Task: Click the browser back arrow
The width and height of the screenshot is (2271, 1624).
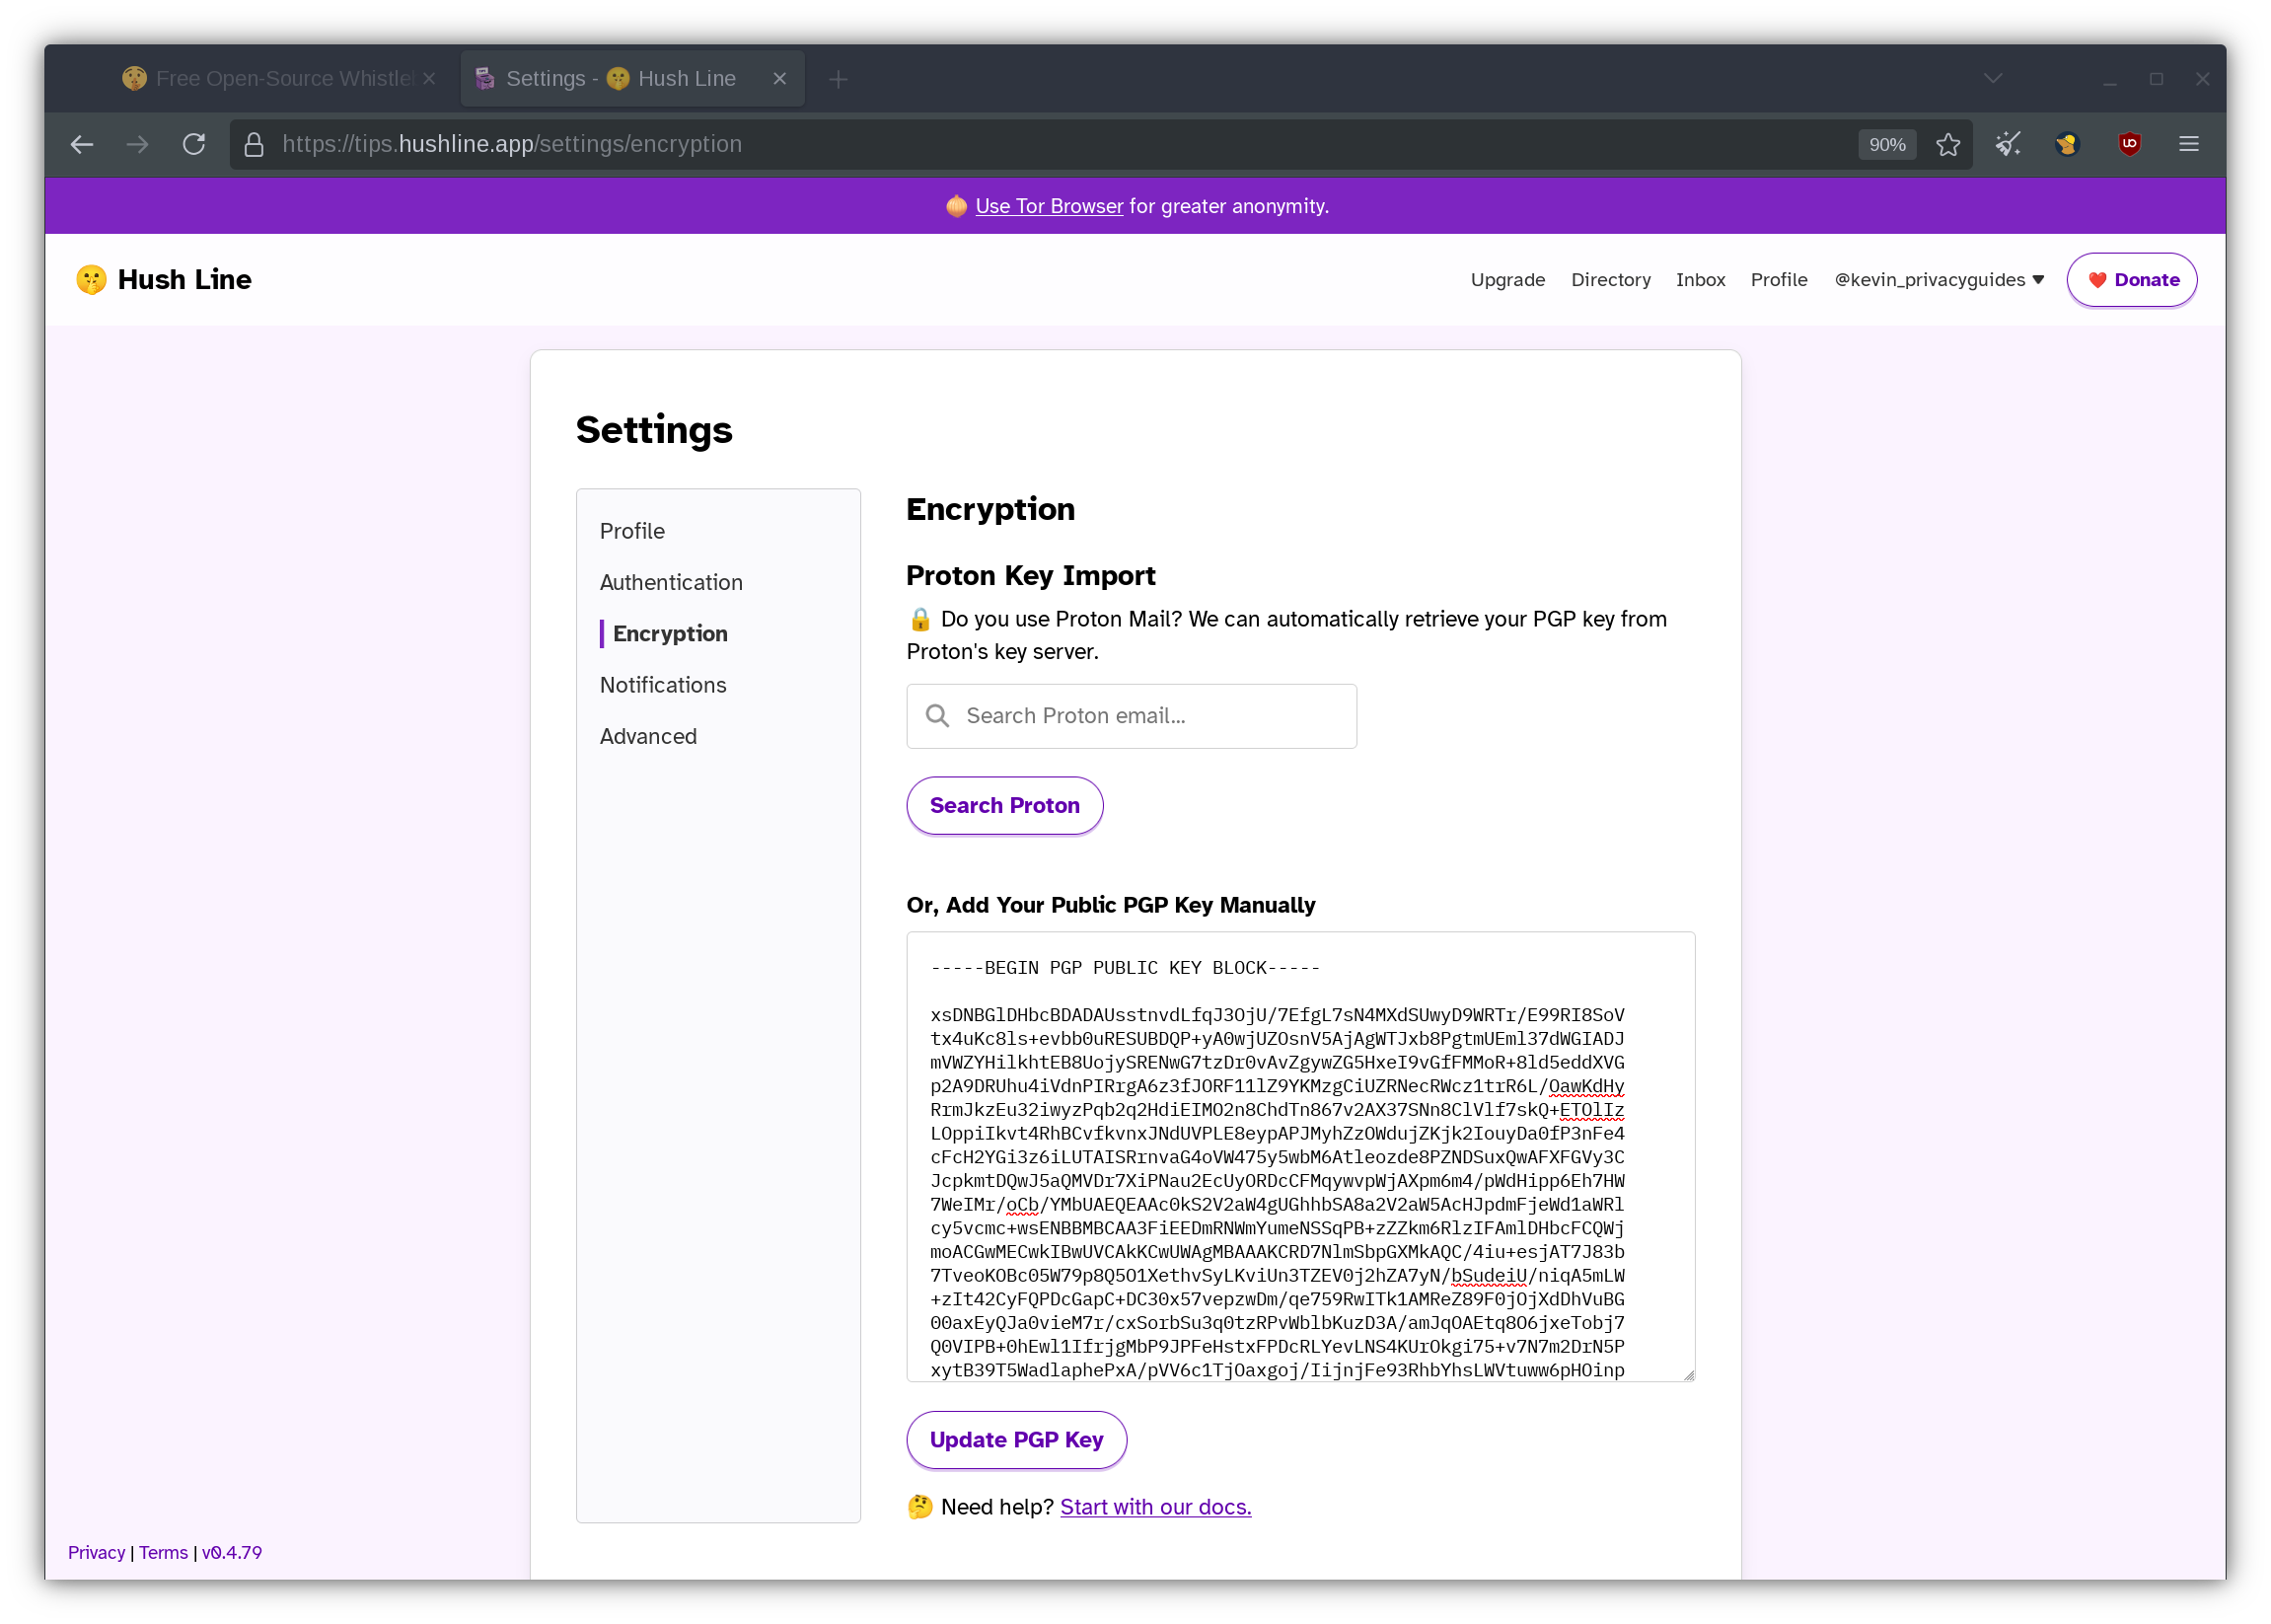Action: click(82, 144)
